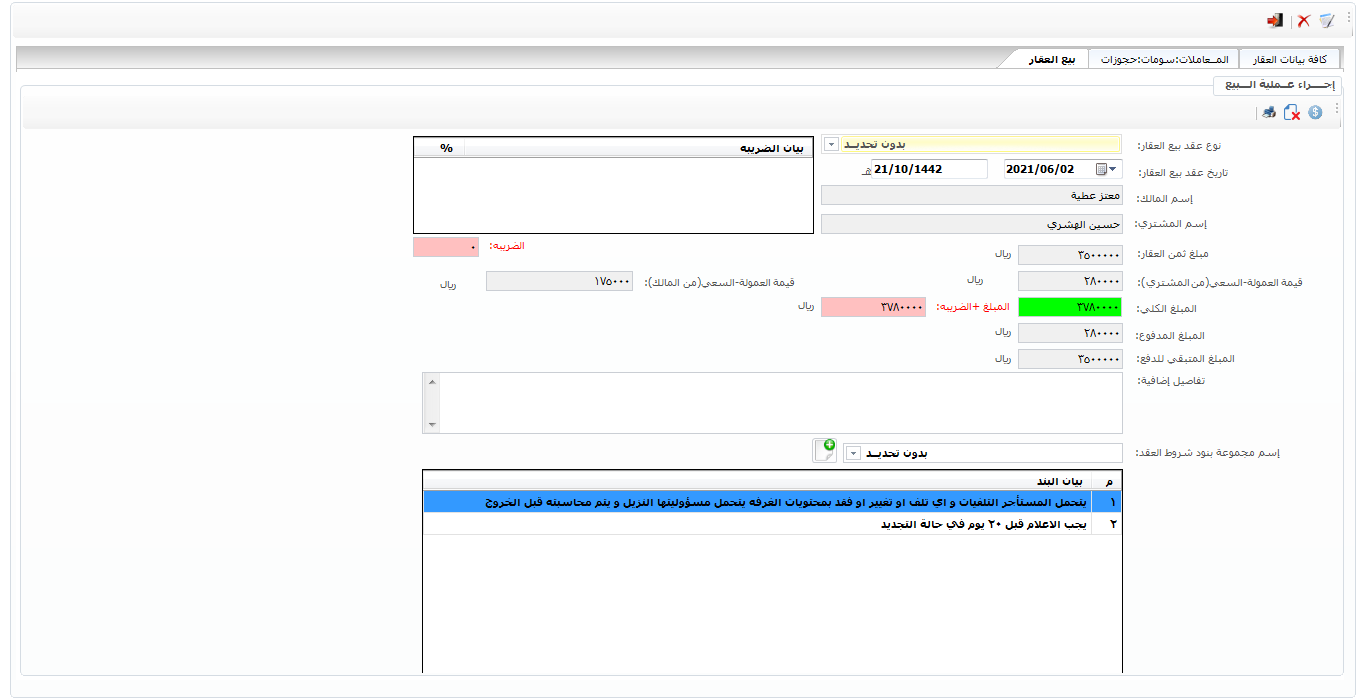This screenshot has width=1362, height=700.
Task: Open the المعاملات:سومات:حجوزات tab
Action: [x=1163, y=59]
